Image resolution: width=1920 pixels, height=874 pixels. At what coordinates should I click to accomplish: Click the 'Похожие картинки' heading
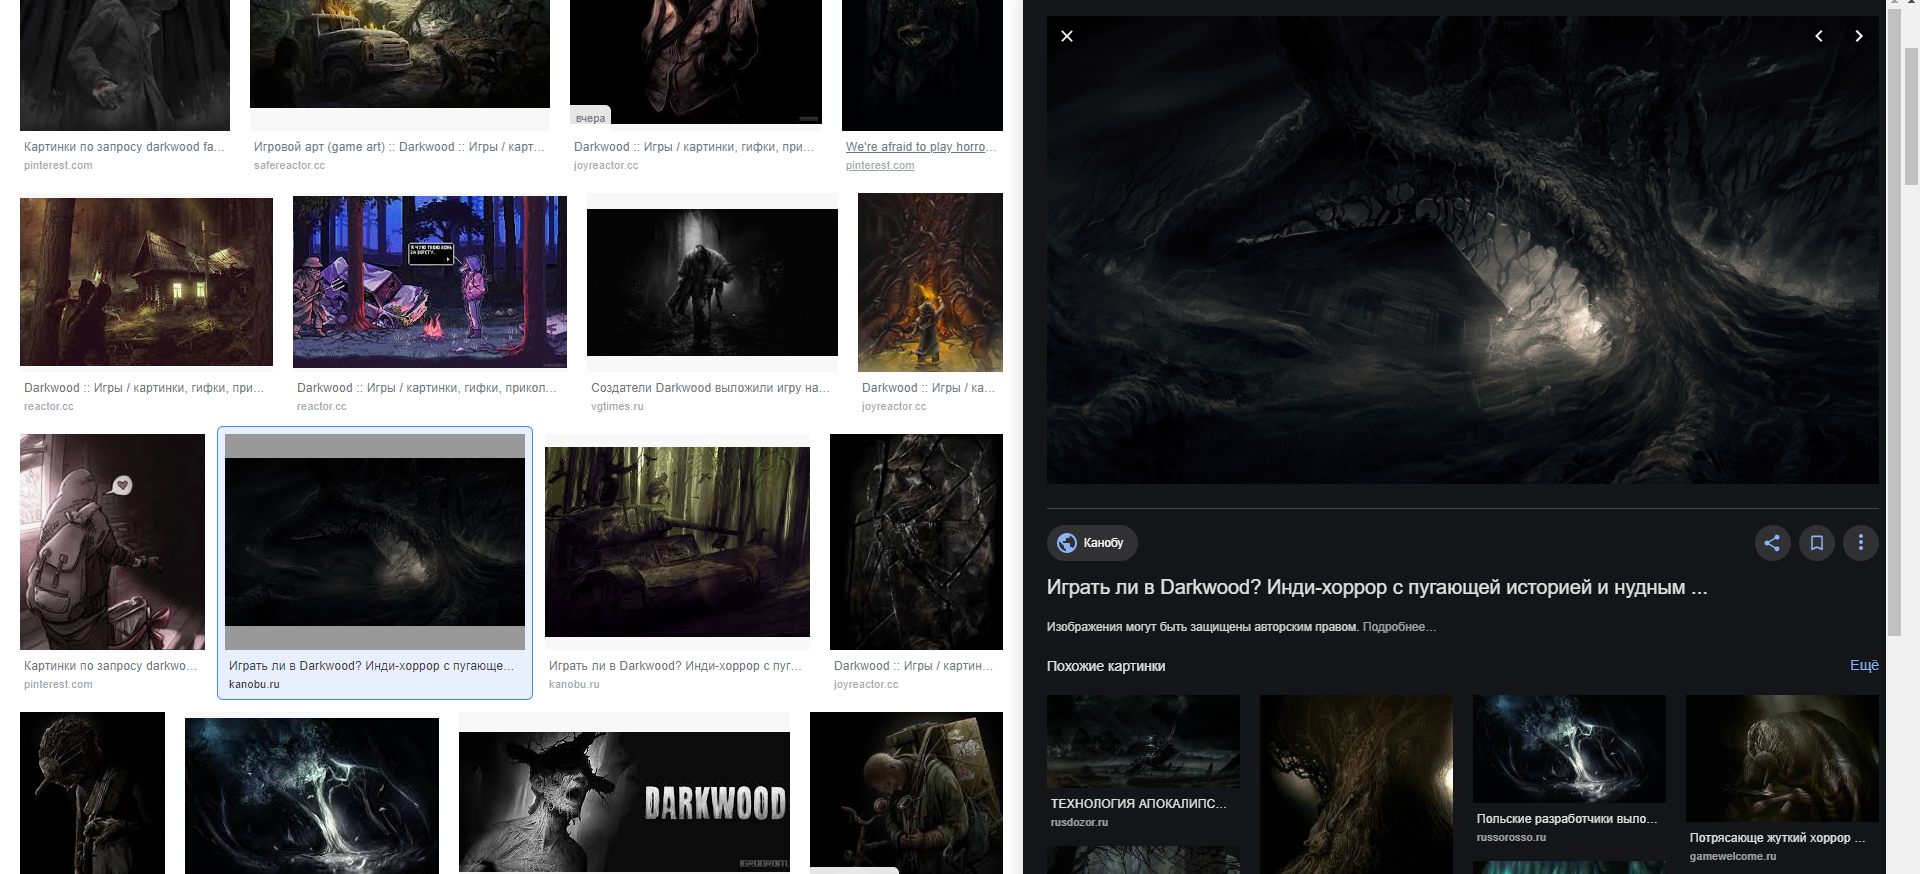pos(1106,666)
